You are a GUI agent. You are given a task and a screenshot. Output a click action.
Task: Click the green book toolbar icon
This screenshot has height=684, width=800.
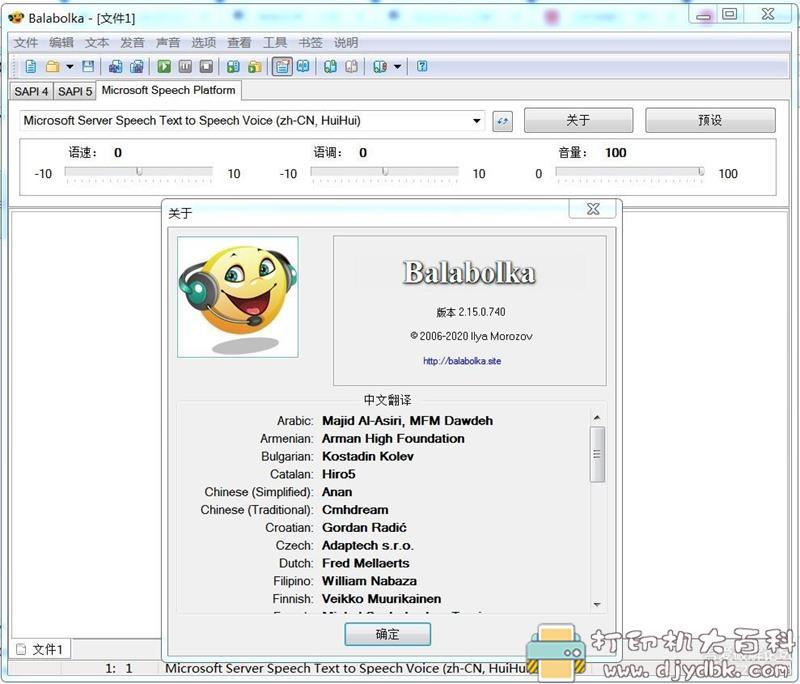coord(330,66)
